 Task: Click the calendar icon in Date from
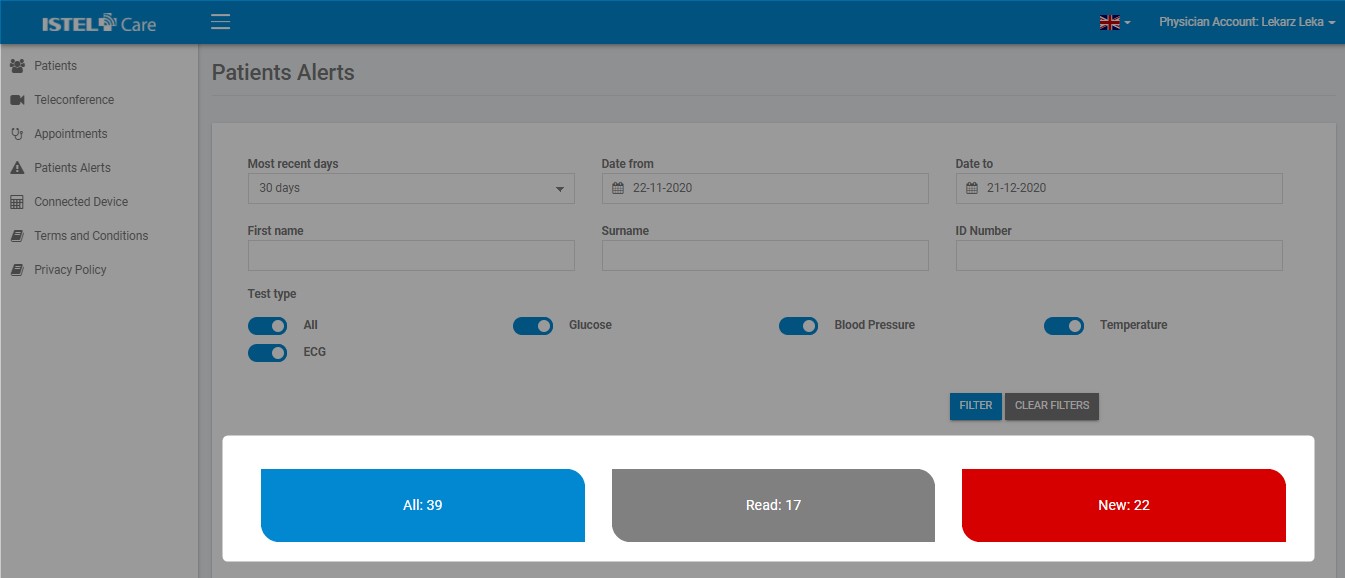(618, 188)
